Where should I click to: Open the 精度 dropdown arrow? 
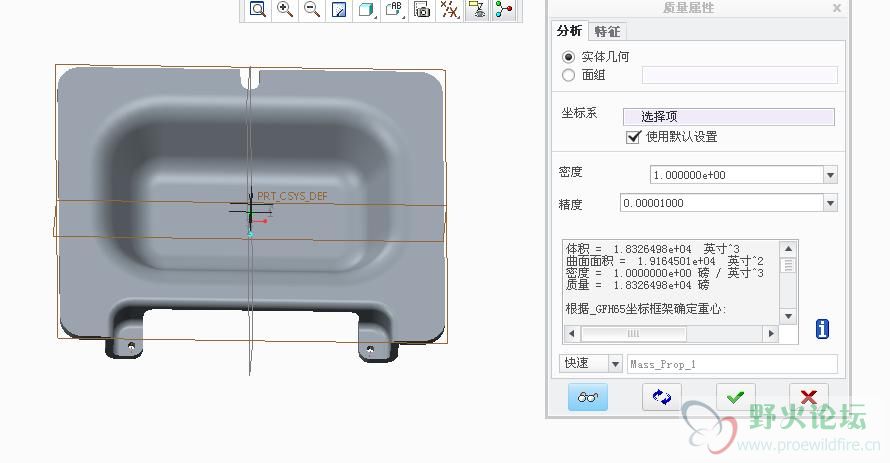point(830,203)
